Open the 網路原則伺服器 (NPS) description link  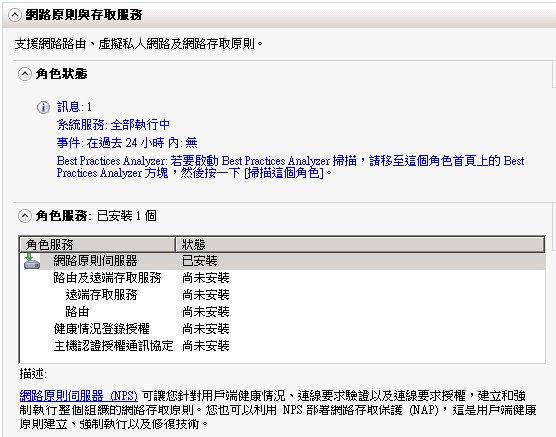tap(78, 395)
